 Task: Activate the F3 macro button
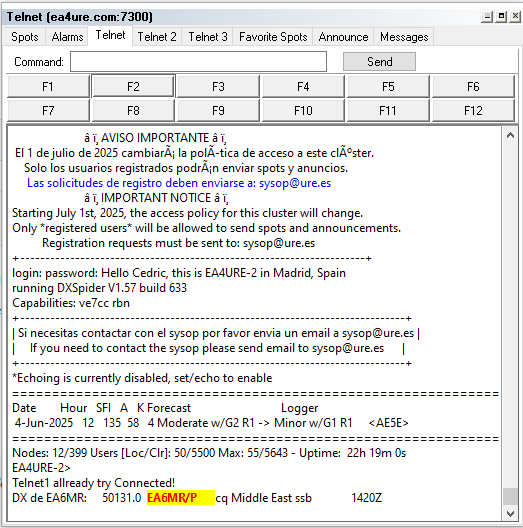point(218,87)
